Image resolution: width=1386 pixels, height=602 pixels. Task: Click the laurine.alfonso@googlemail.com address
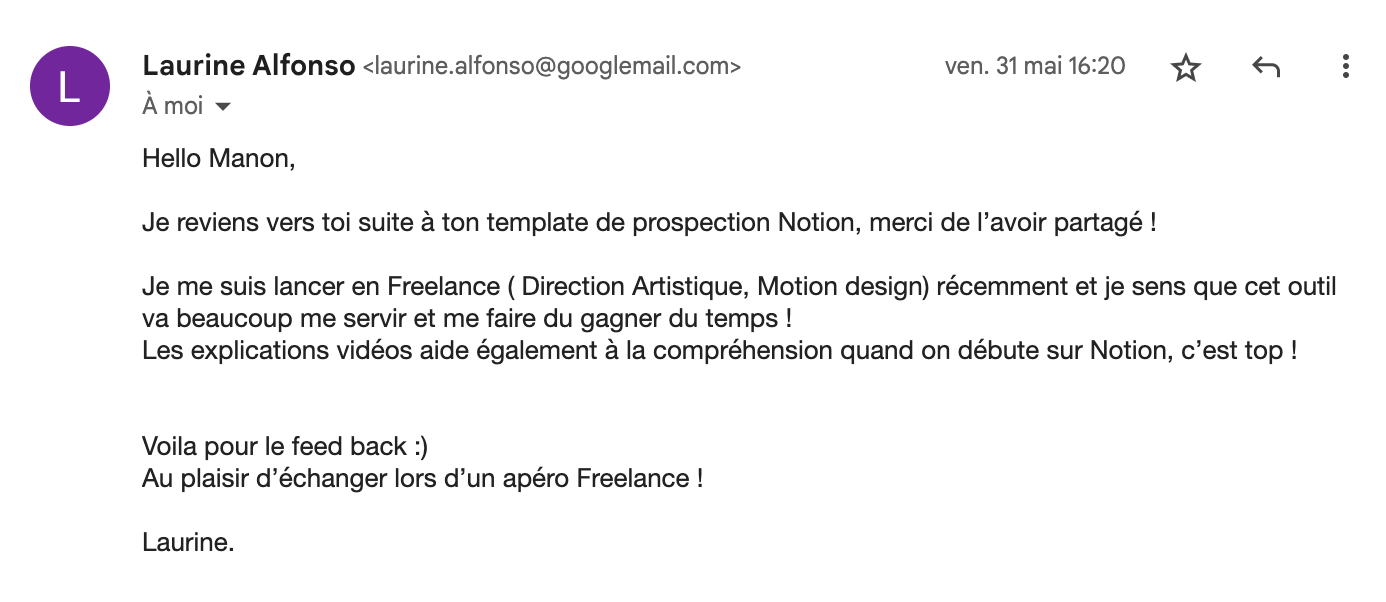click(x=551, y=67)
